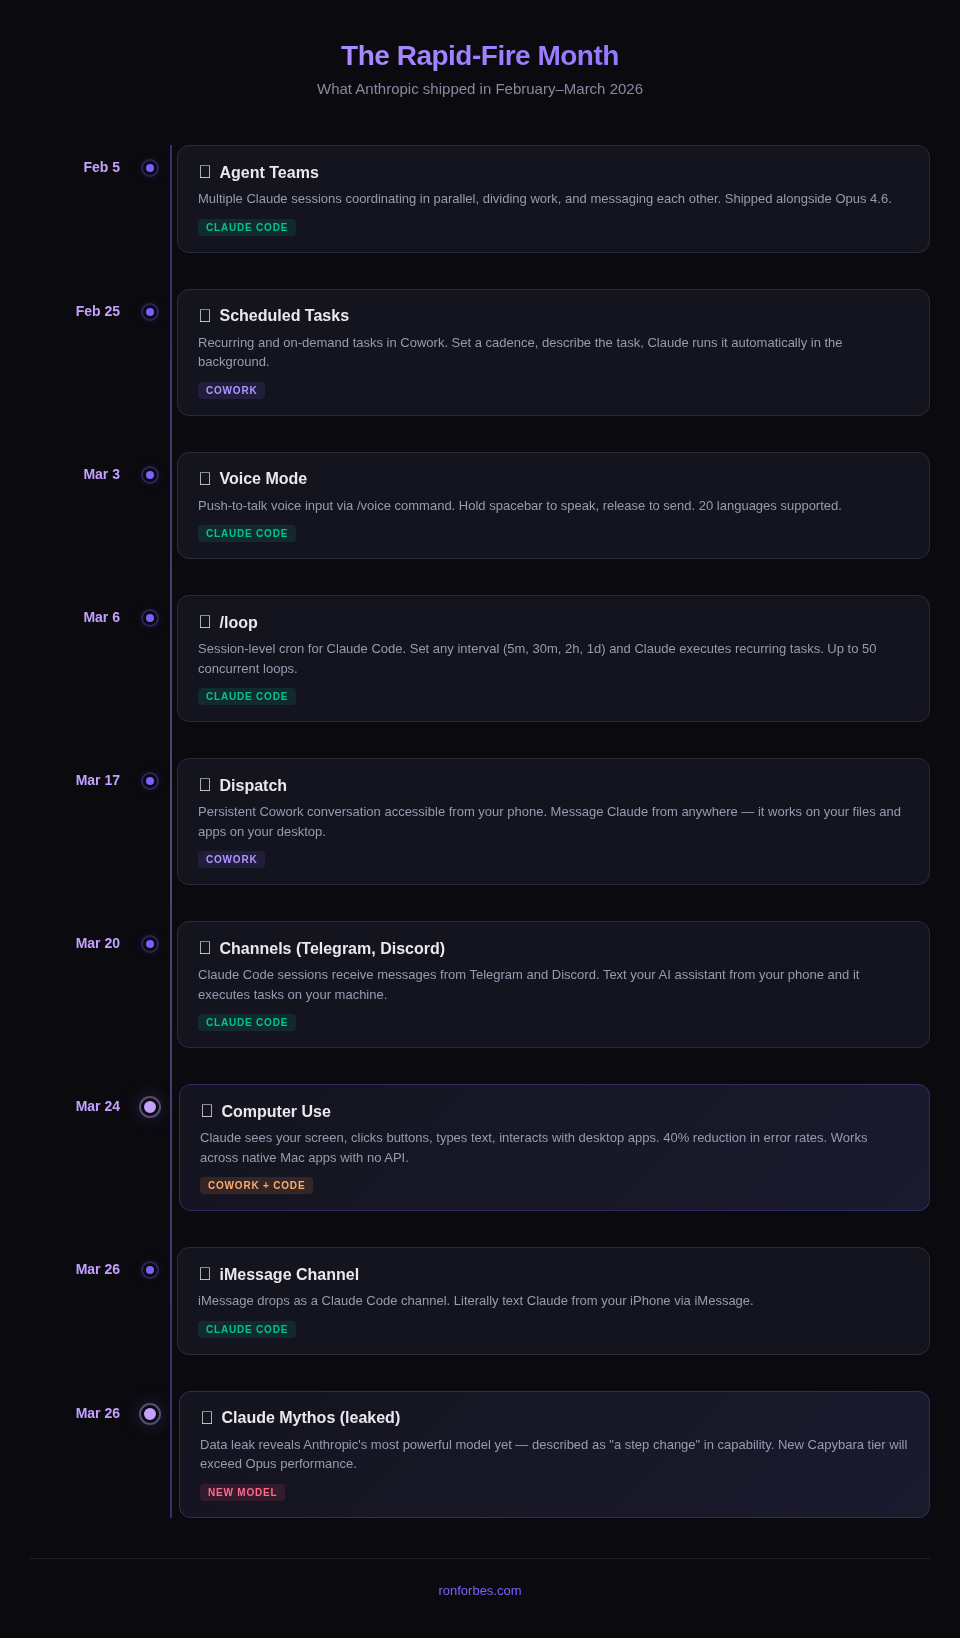
Task: Click the Dispatch card icon
Action: pyautogui.click(x=205, y=785)
